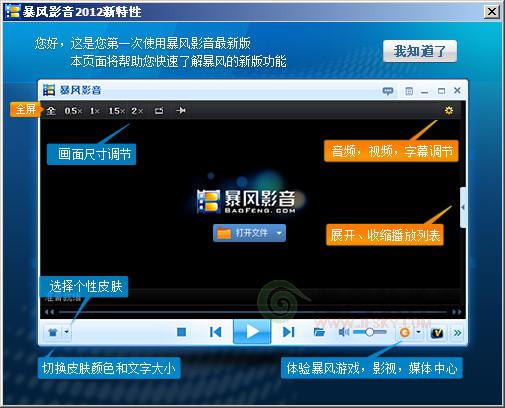Expand the 打开文件 dropdown arrow

[x=279, y=233]
